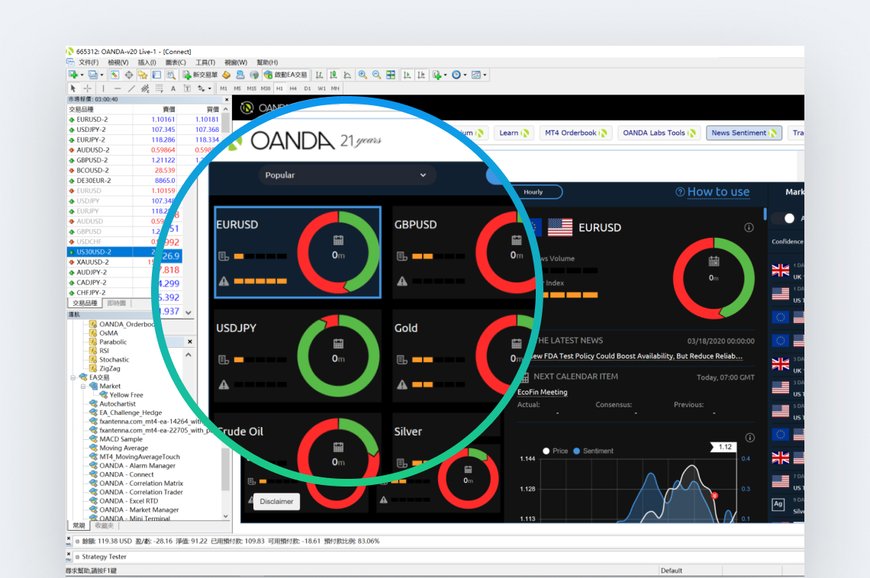Click the zoom in magnifier icon
The image size is (870, 578).
tap(361, 75)
